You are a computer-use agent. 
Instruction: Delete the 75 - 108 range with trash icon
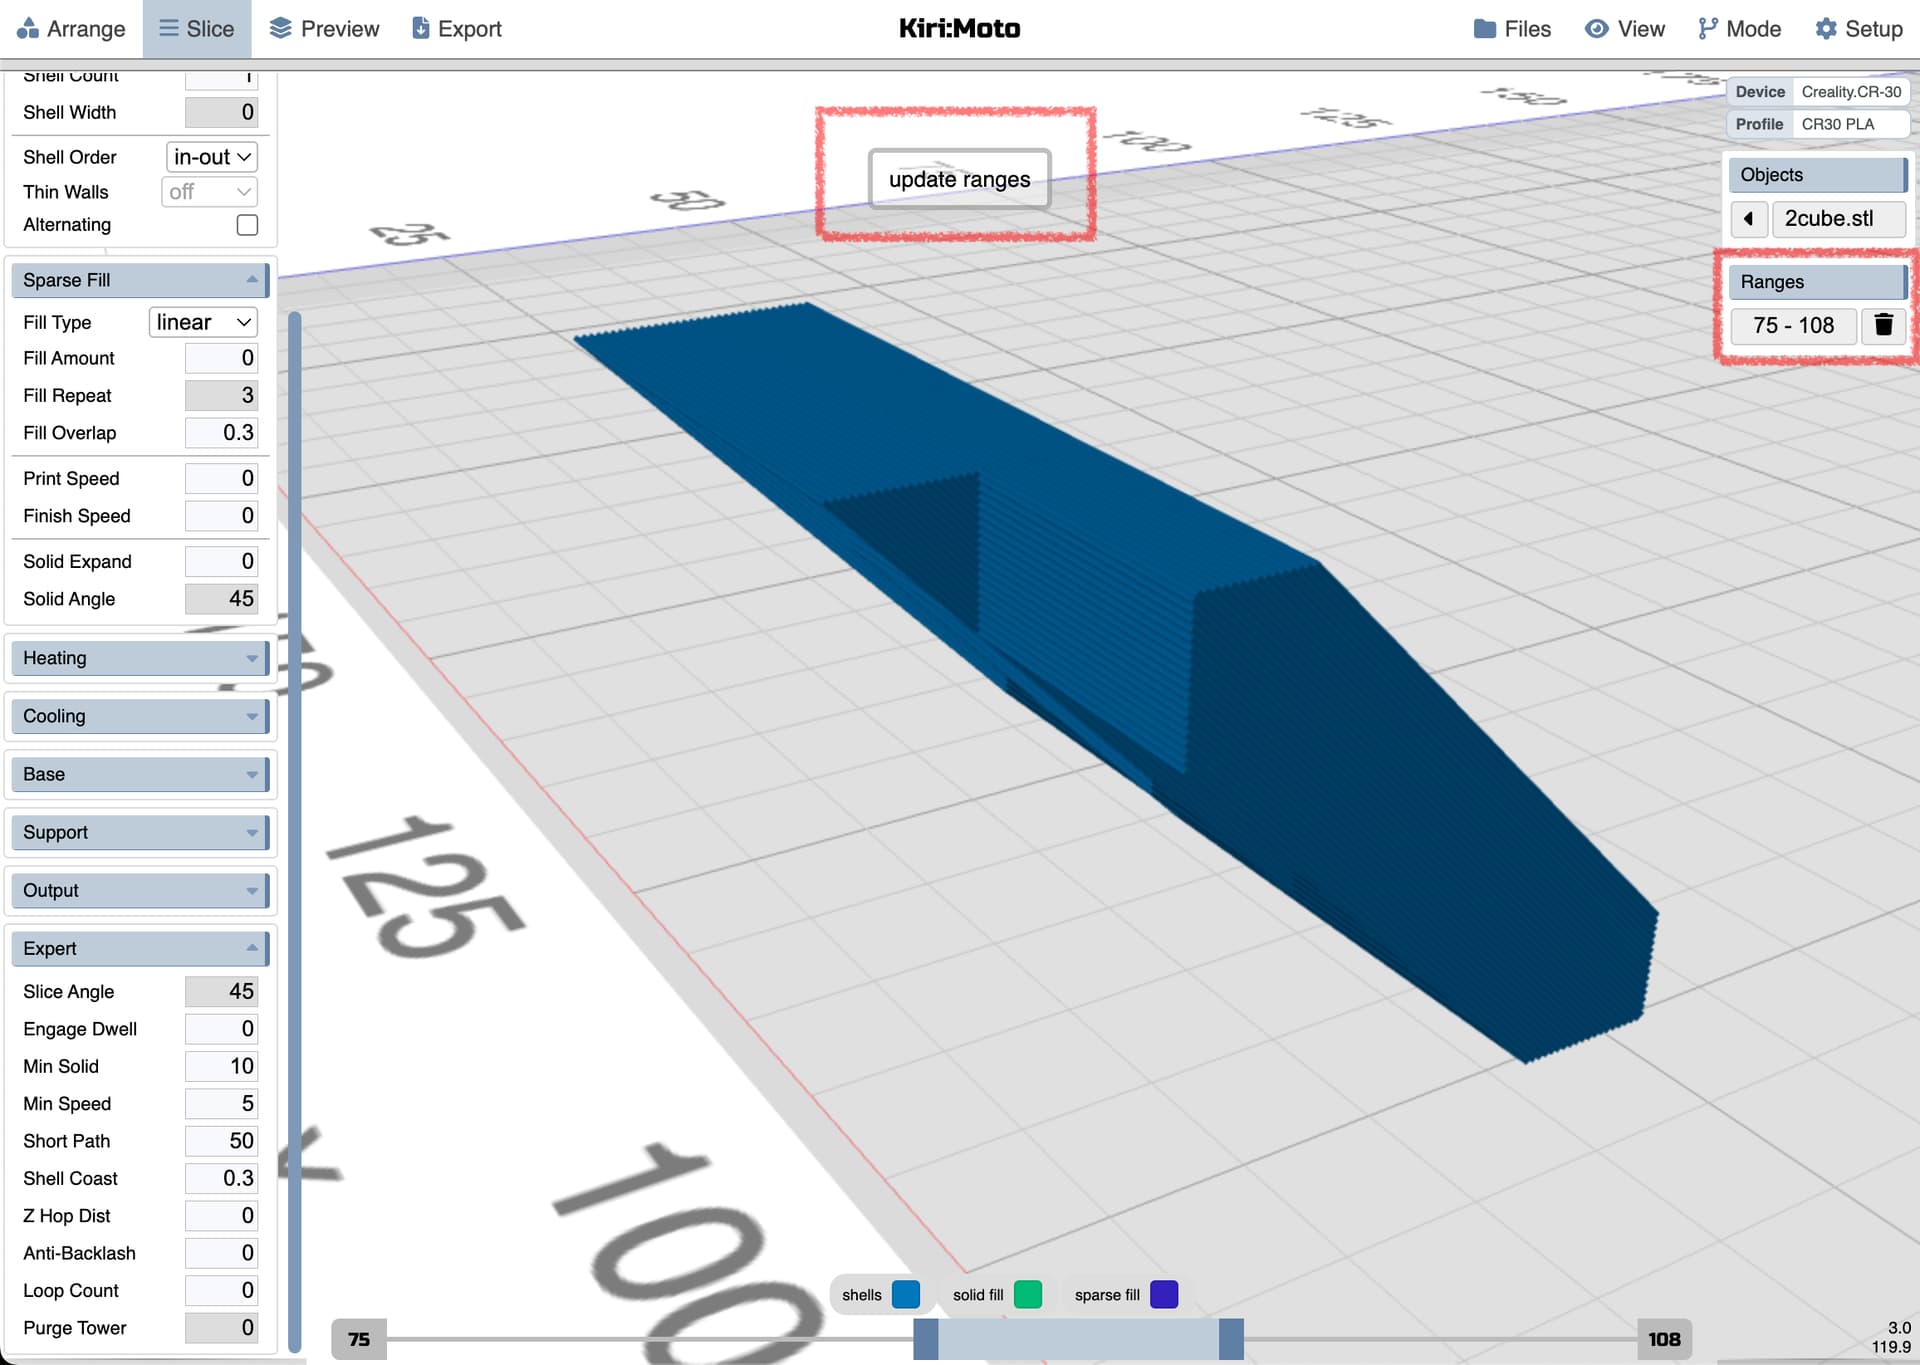coord(1884,325)
